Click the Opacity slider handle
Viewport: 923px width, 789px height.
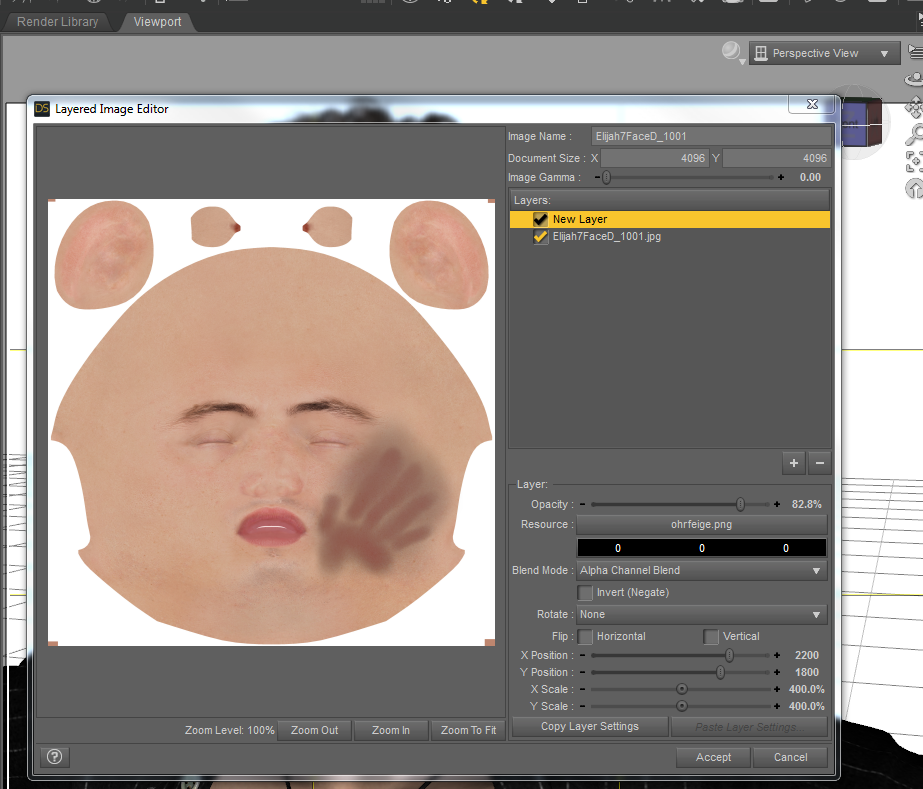point(741,504)
